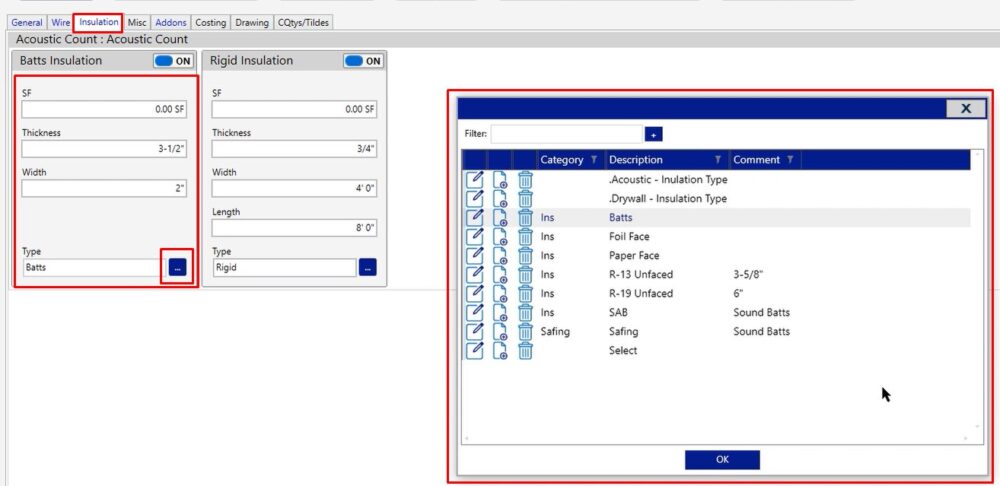1000x486 pixels.
Task: Click the Filter text field
Action: 566,134
